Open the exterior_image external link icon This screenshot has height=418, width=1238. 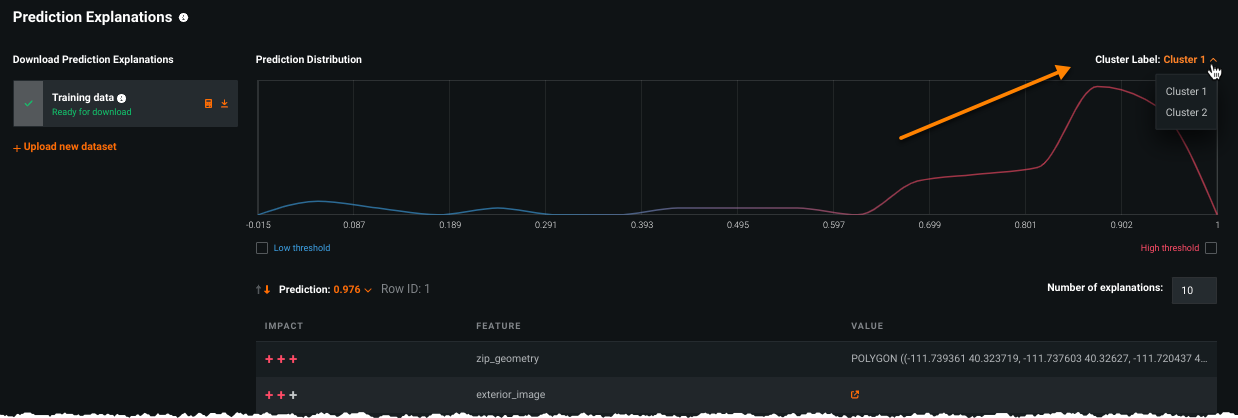point(854,394)
